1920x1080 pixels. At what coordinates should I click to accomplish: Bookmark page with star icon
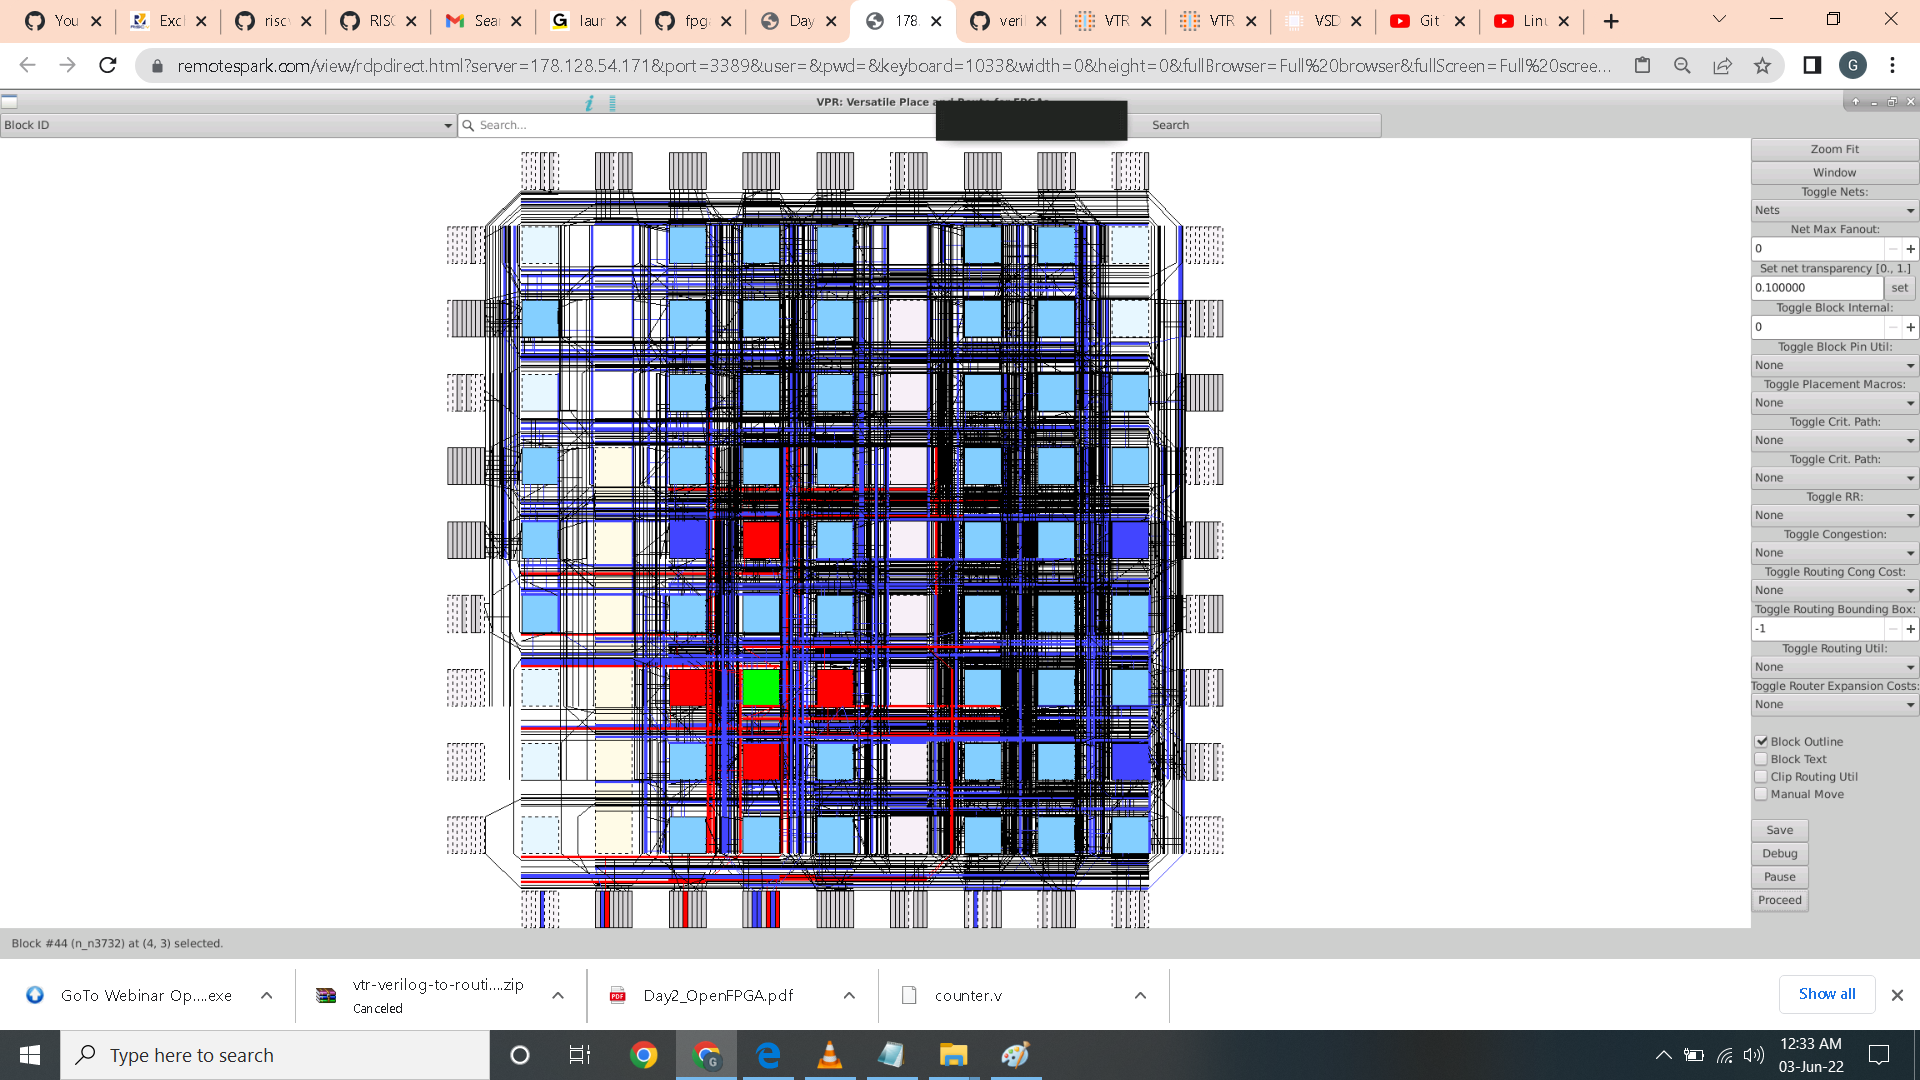[x=1762, y=66]
